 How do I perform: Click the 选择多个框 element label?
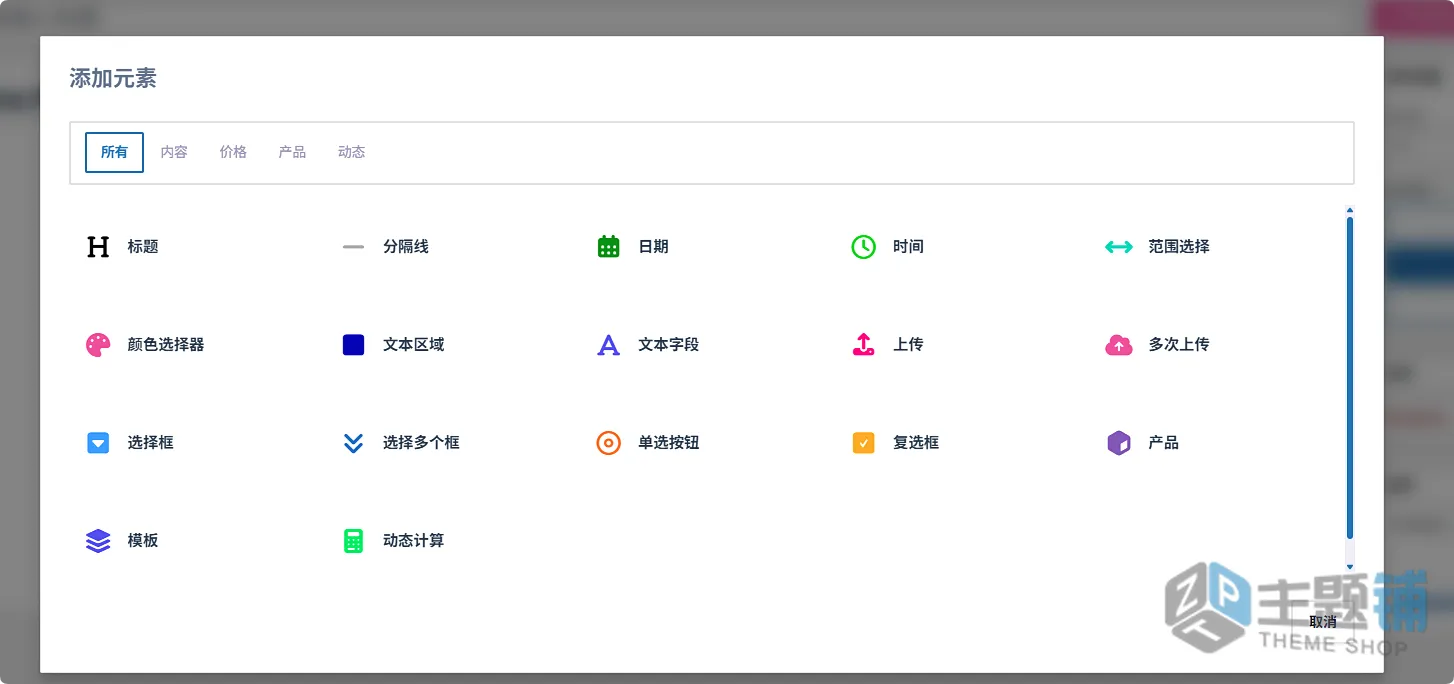[x=421, y=443]
